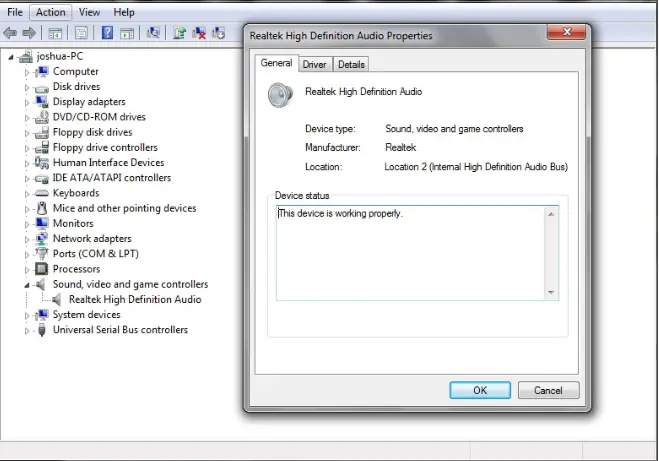Select Realtek High Definition Audio tree item
Screen dimensions: 659x461
[135, 299]
